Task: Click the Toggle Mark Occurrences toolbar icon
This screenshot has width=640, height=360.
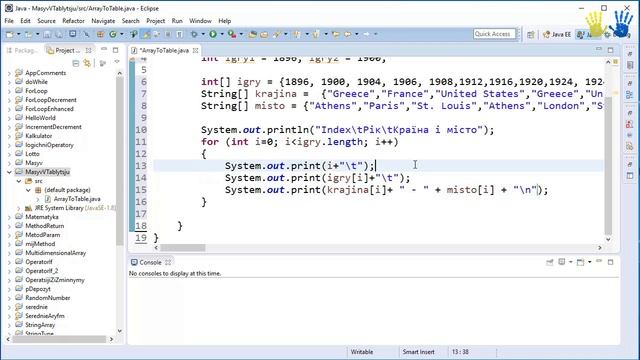Action: (146, 34)
